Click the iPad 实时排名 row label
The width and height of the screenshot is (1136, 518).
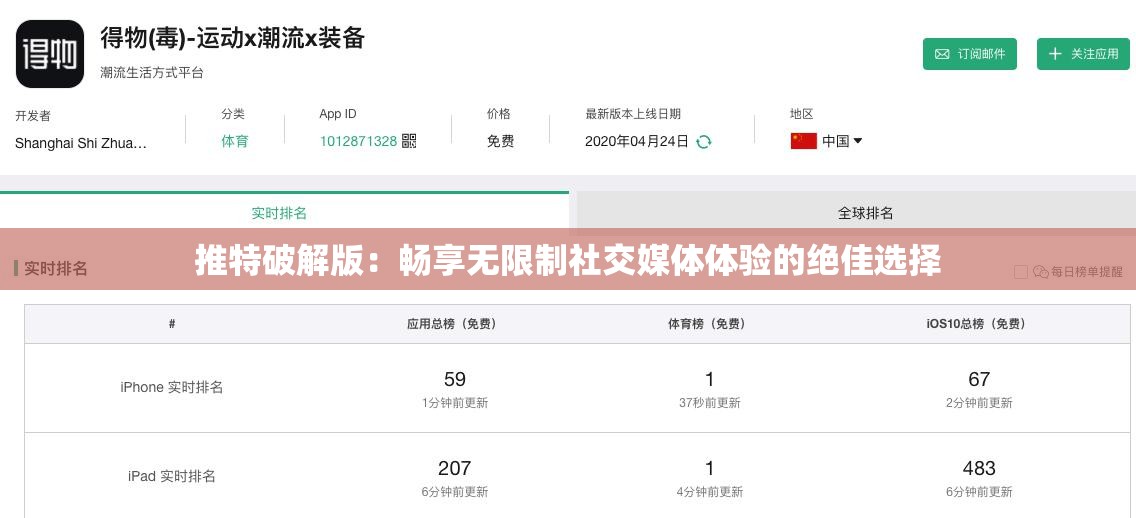[172, 476]
